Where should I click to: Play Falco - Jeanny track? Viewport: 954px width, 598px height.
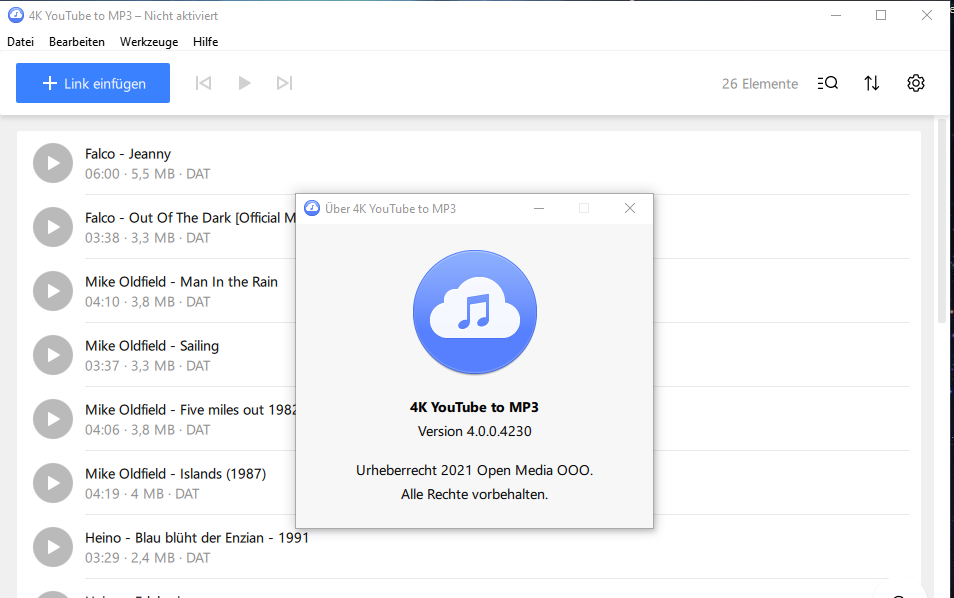click(x=53, y=163)
